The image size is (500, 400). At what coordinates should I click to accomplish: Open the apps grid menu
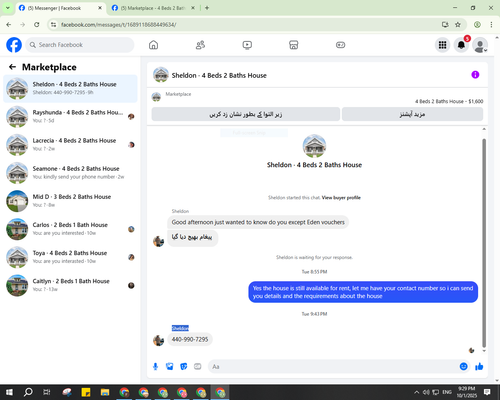coord(442,45)
